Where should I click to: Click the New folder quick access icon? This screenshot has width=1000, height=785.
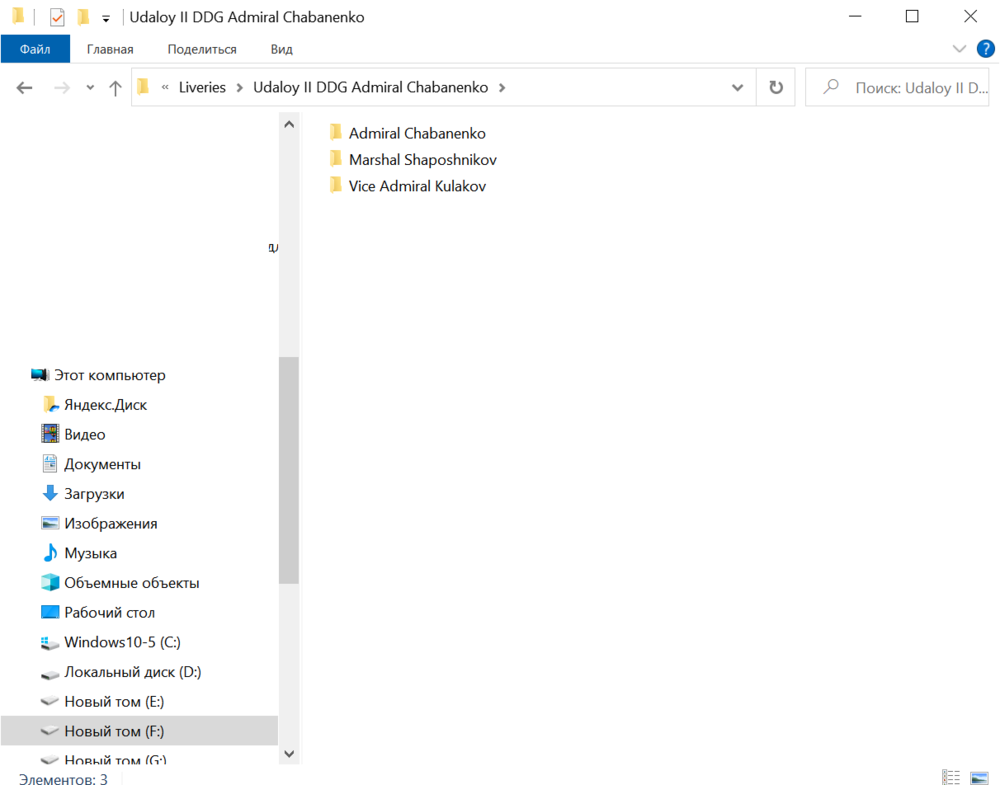[x=84, y=17]
